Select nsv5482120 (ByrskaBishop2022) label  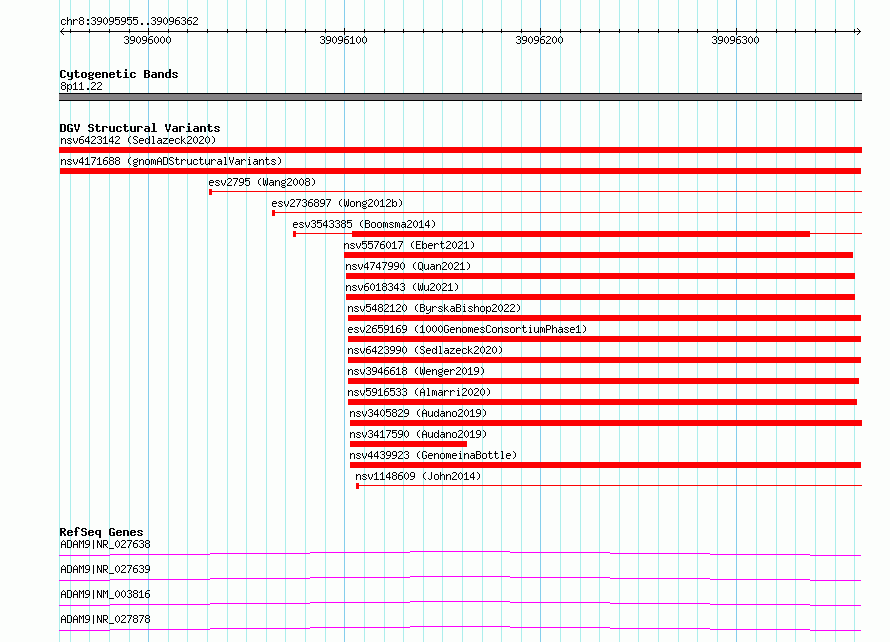point(434,308)
